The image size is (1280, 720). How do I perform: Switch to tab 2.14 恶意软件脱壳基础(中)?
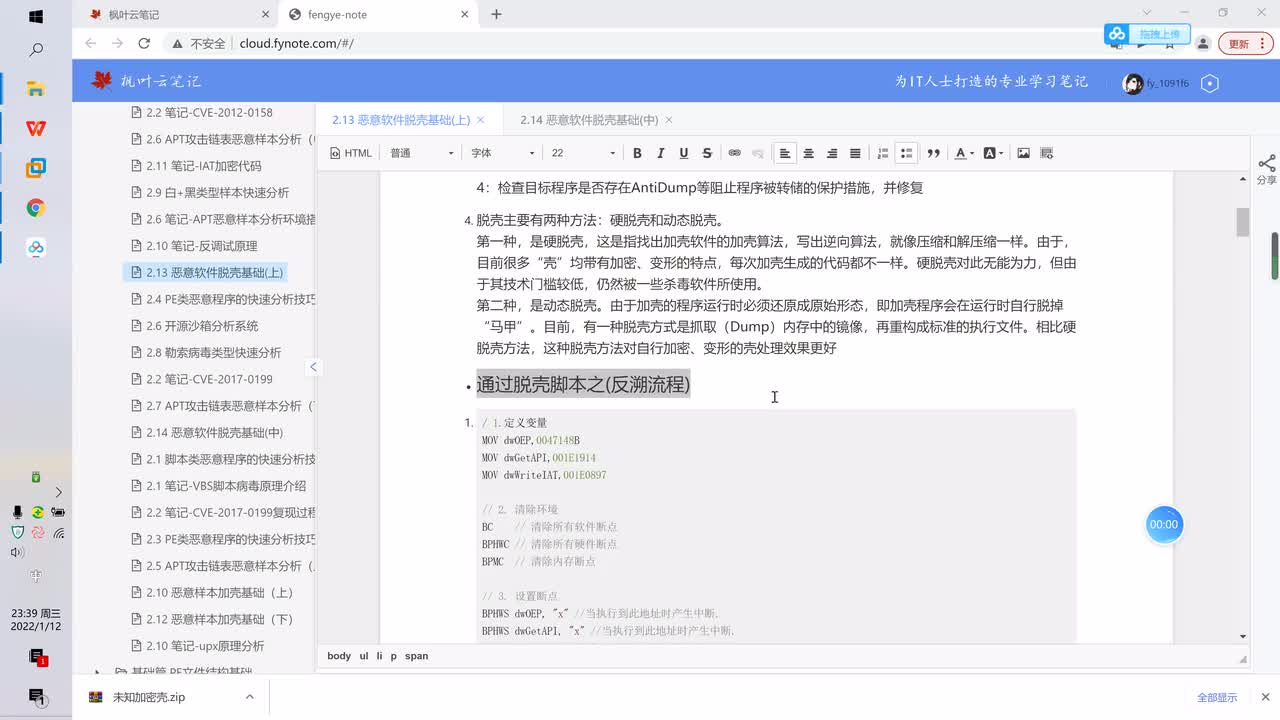click(588, 120)
